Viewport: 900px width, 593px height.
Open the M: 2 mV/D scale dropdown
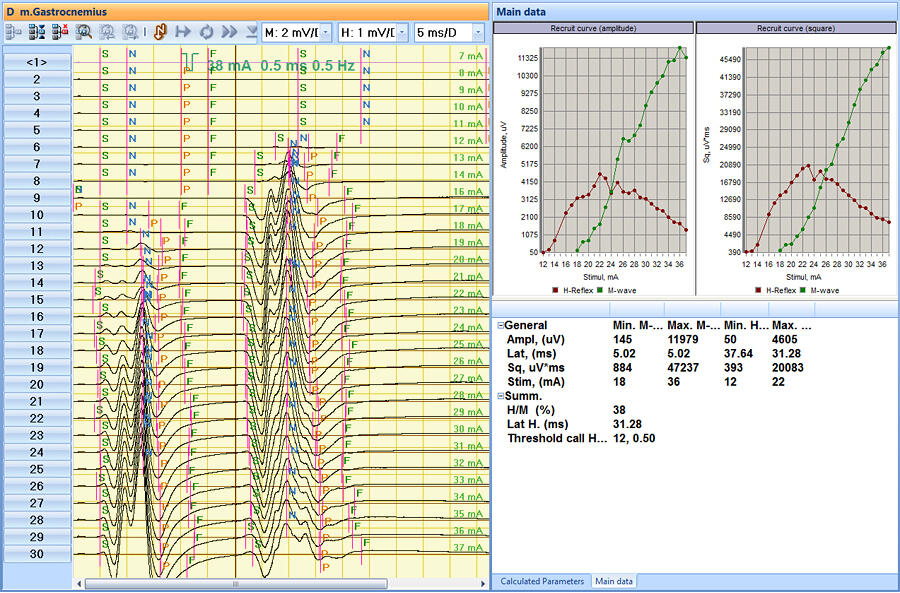coord(326,33)
